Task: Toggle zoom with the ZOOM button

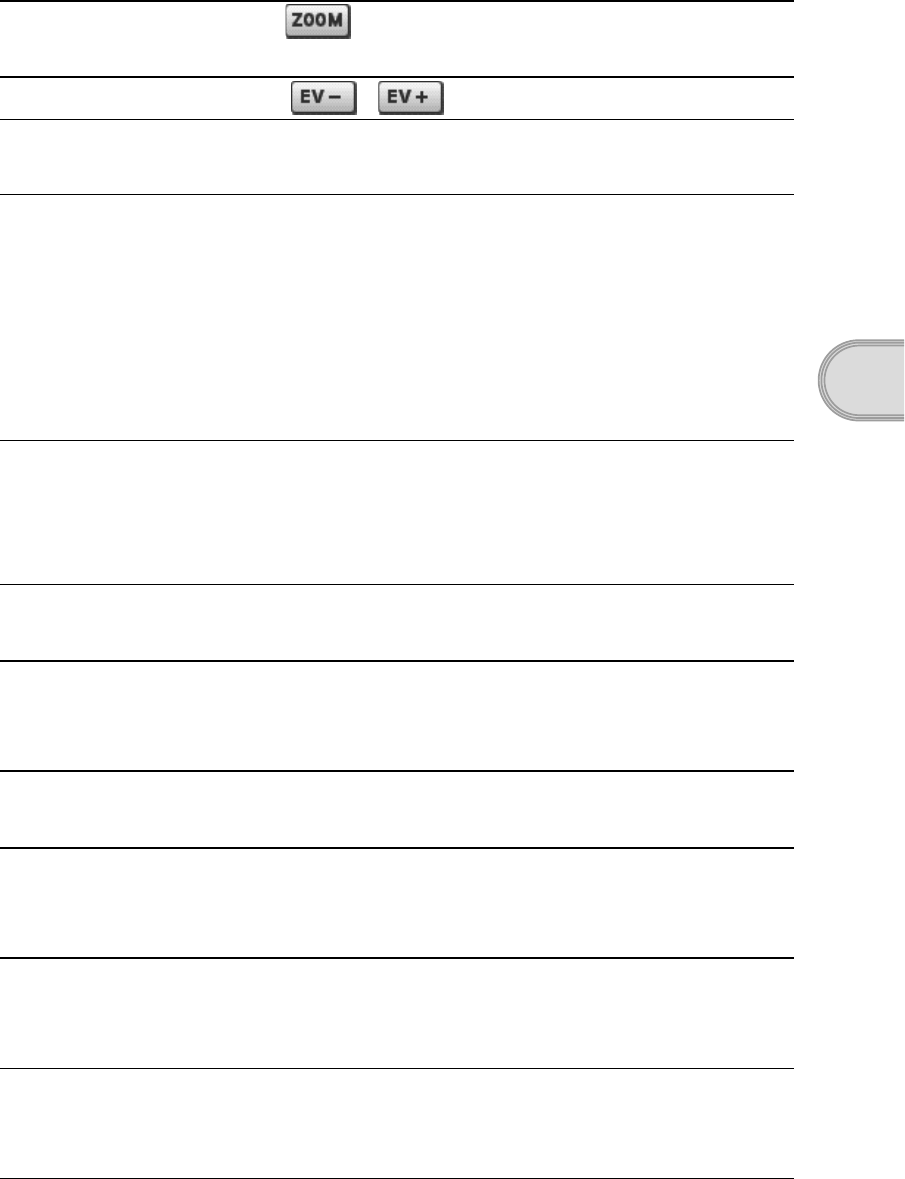Action: pyautogui.click(x=318, y=22)
